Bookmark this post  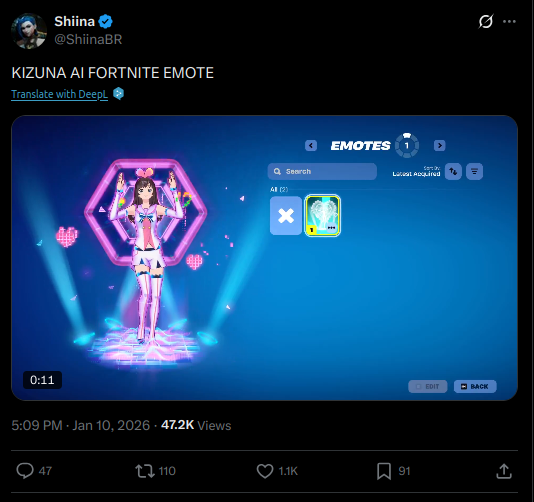(x=384, y=471)
